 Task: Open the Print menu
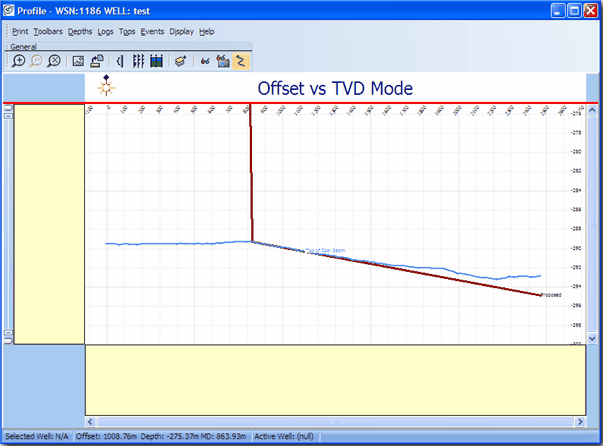[20, 32]
